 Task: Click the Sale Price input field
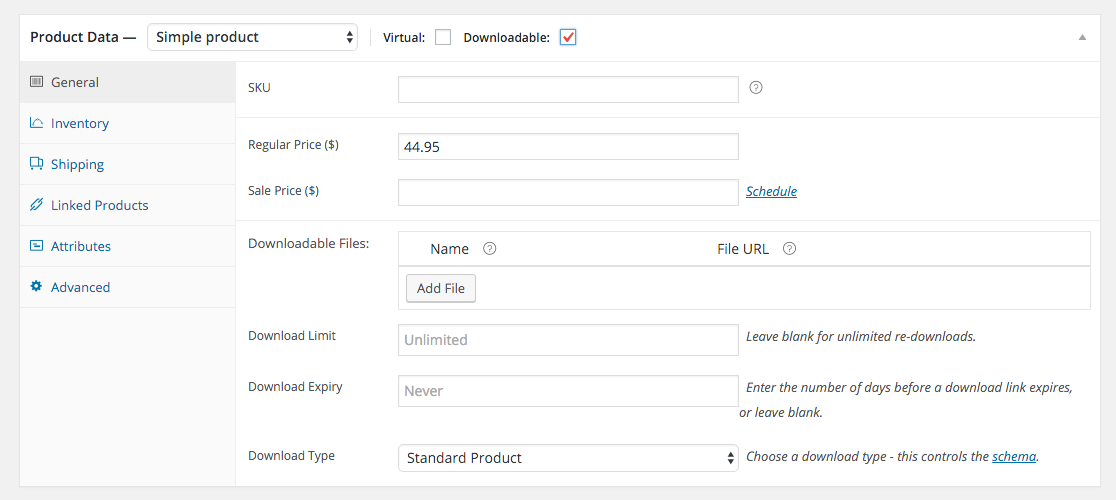[x=568, y=192]
